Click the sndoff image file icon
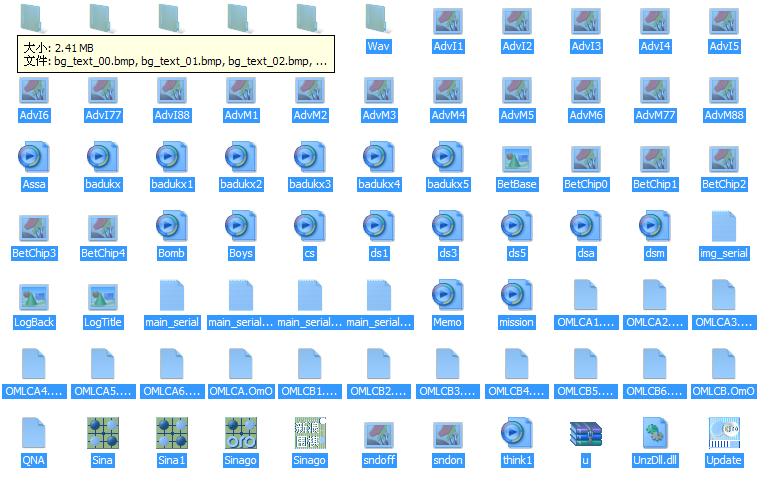Viewport: 771px width, 485px height. [x=378, y=436]
